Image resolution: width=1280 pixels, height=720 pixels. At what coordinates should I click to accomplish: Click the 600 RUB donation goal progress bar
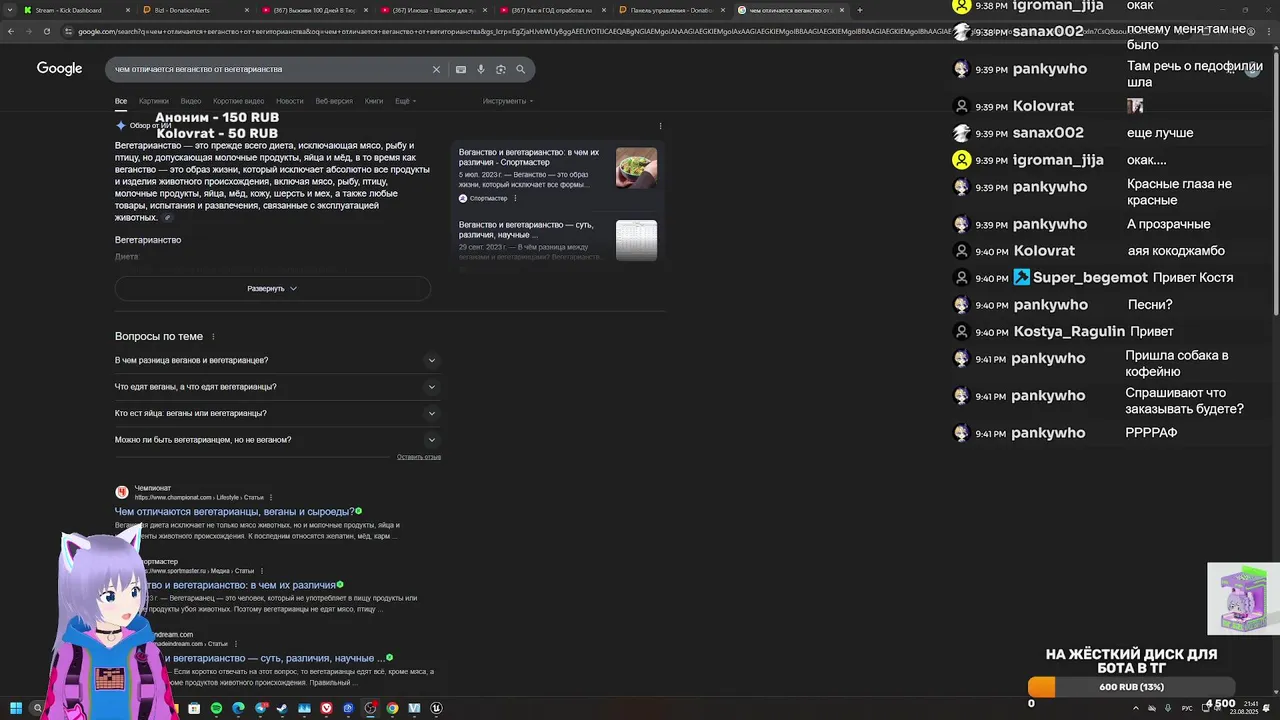(x=1131, y=687)
